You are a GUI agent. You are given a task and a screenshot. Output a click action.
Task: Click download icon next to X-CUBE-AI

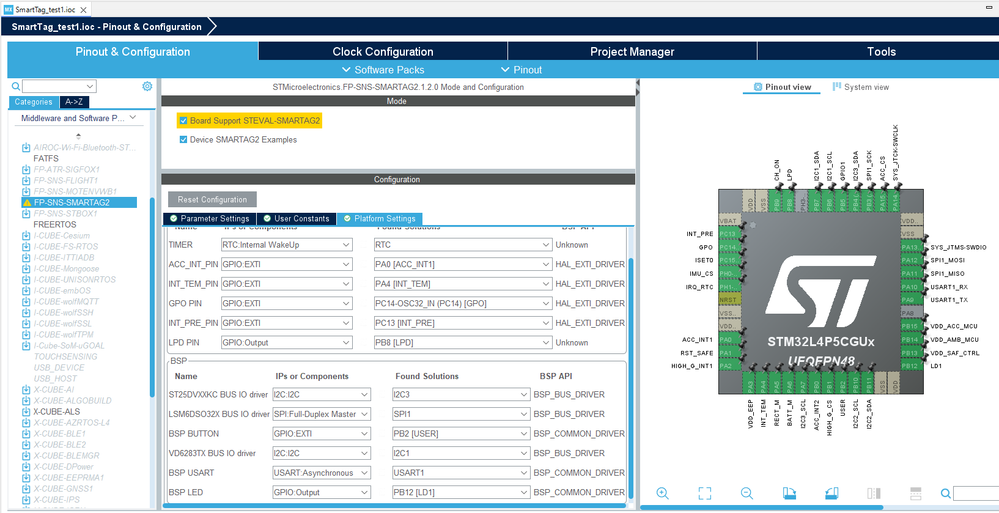(26, 389)
